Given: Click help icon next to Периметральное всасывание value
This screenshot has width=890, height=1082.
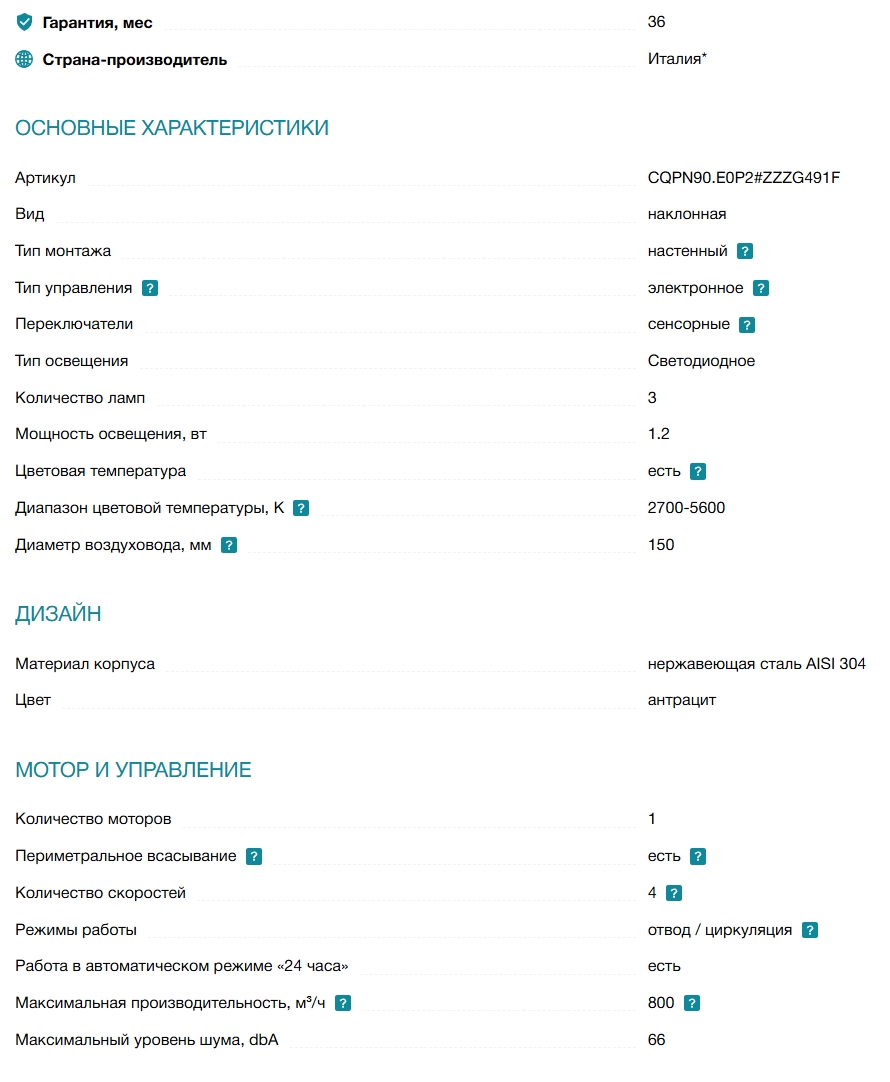Looking at the screenshot, I should [698, 856].
